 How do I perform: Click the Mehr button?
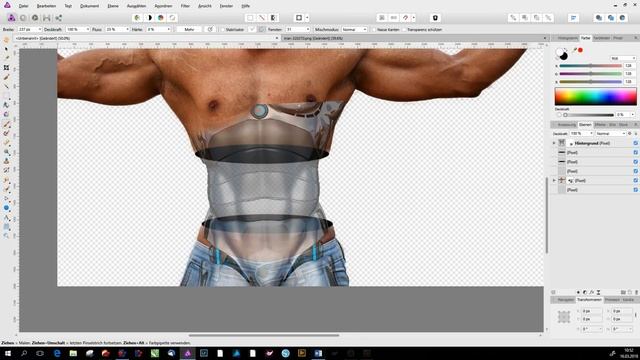point(189,30)
